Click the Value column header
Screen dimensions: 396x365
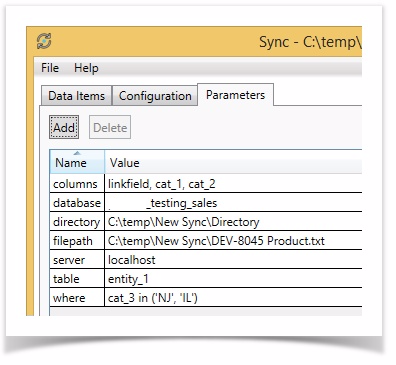(x=233, y=162)
